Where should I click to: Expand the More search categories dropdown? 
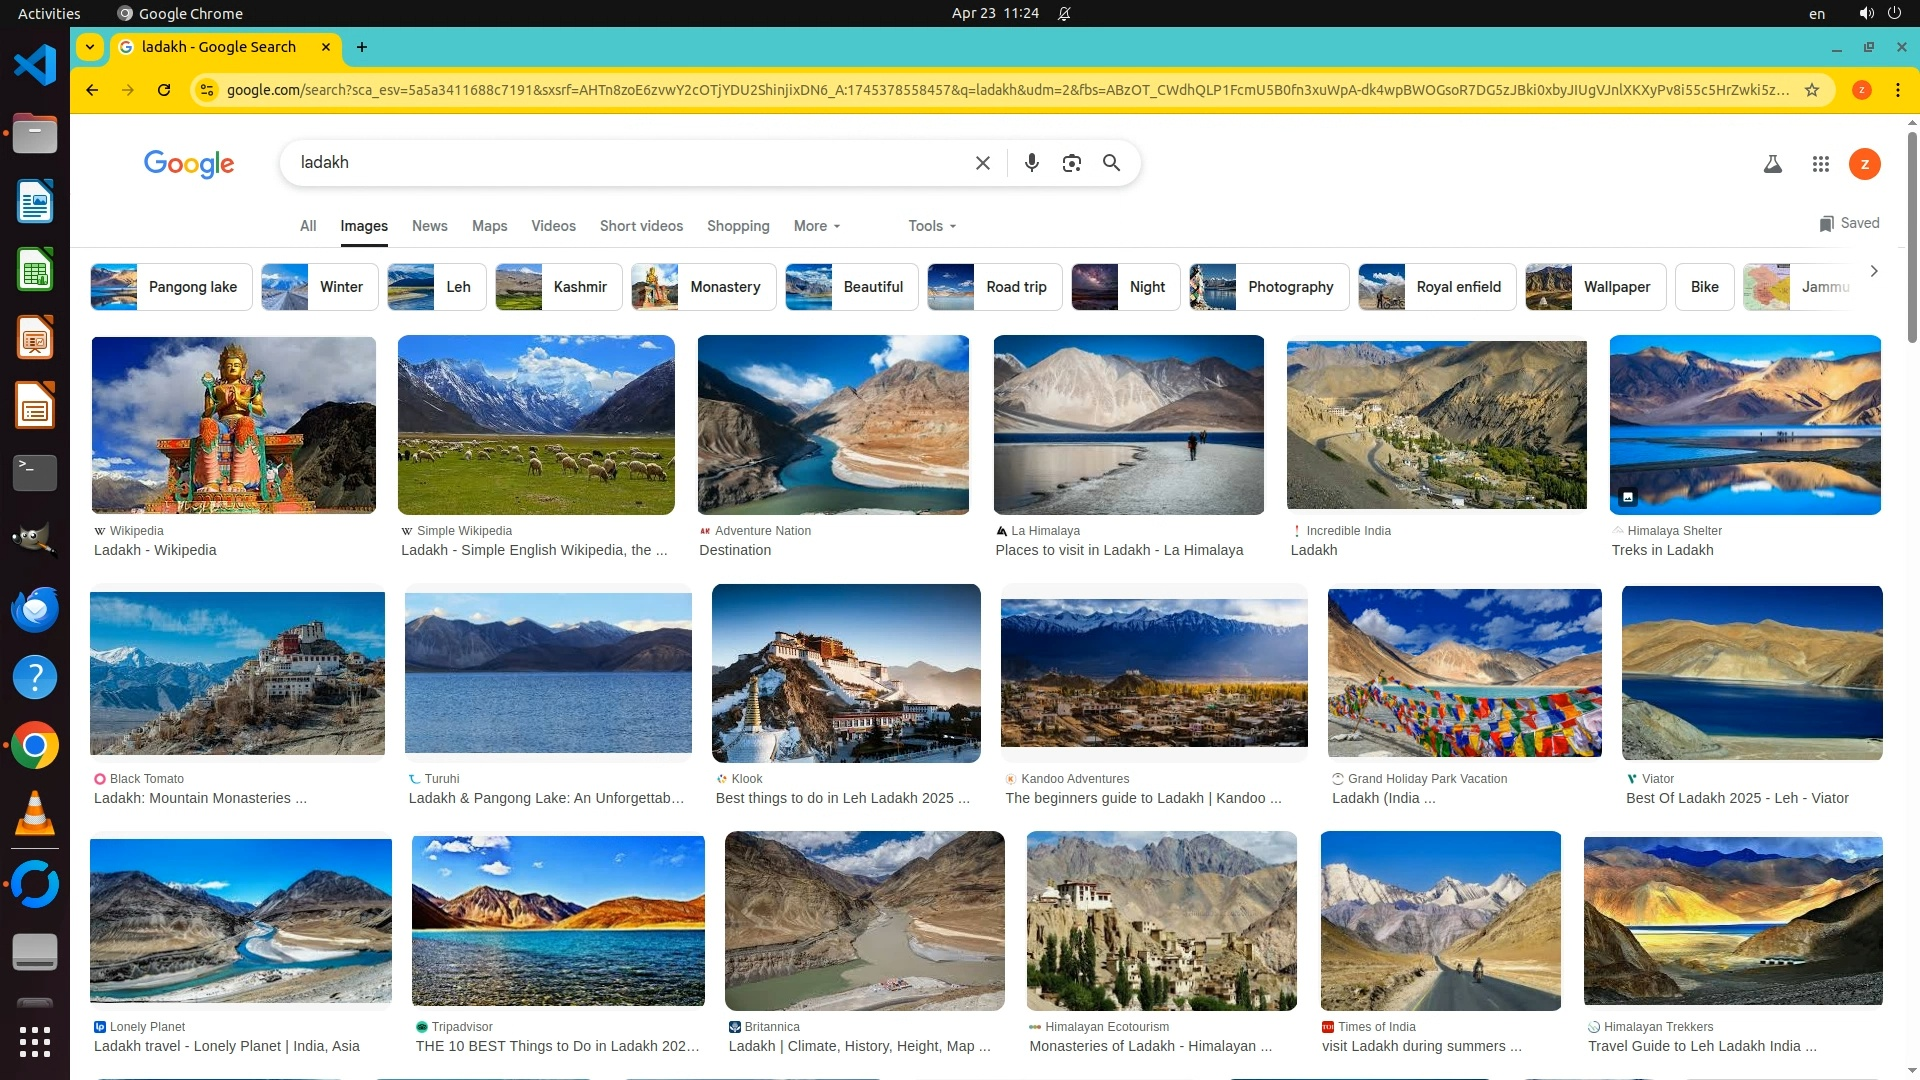(x=816, y=226)
